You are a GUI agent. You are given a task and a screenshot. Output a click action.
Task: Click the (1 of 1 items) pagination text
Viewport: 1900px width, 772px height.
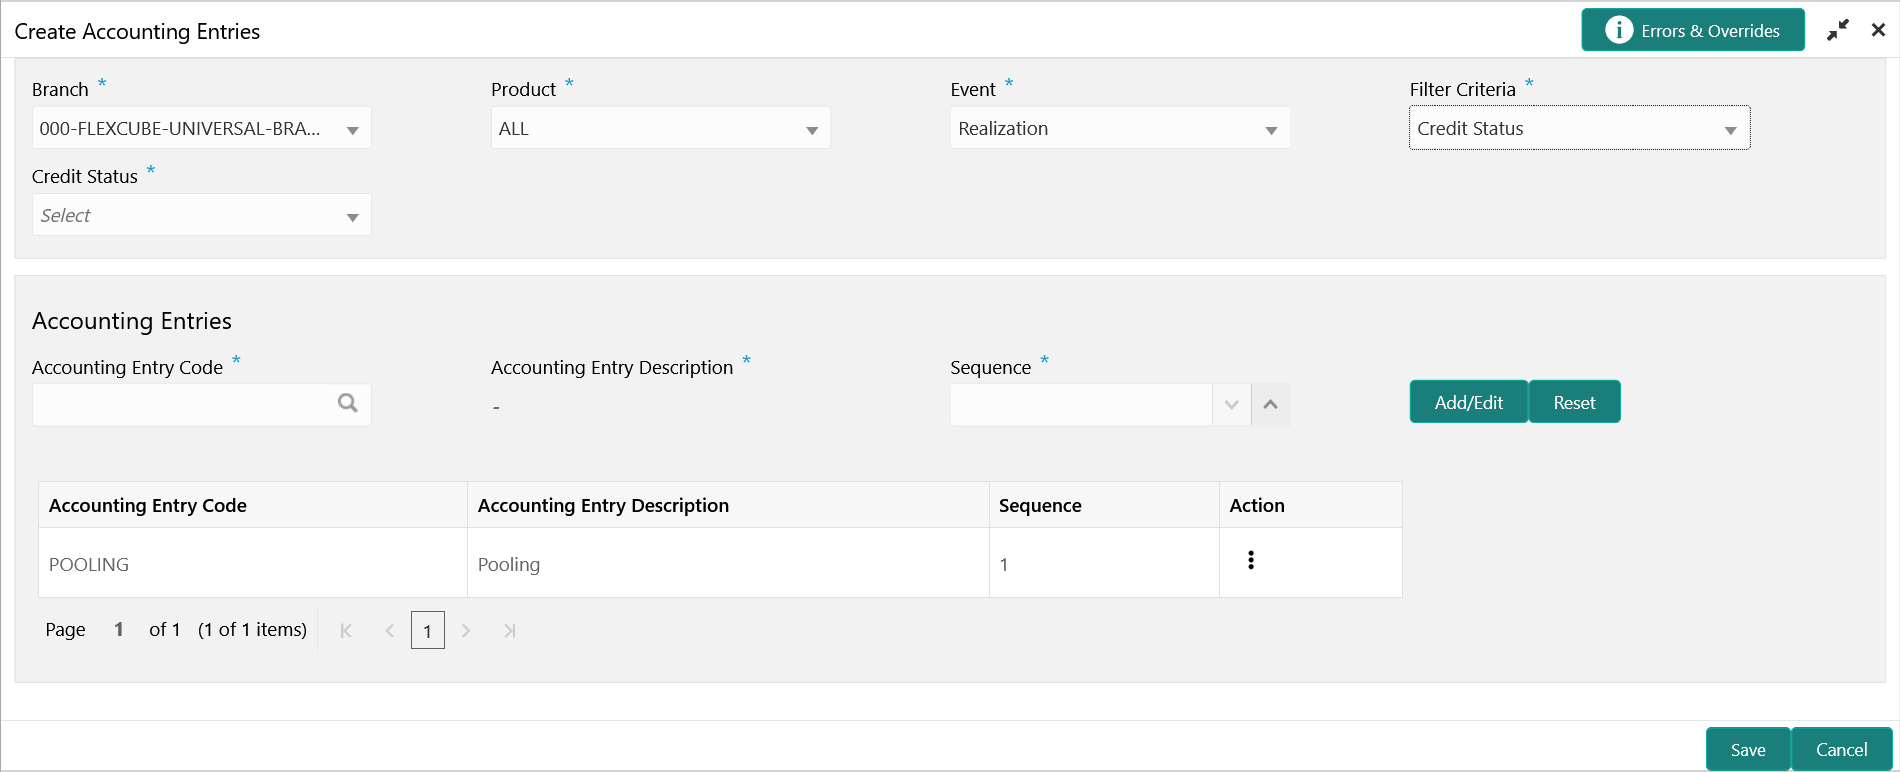click(252, 629)
